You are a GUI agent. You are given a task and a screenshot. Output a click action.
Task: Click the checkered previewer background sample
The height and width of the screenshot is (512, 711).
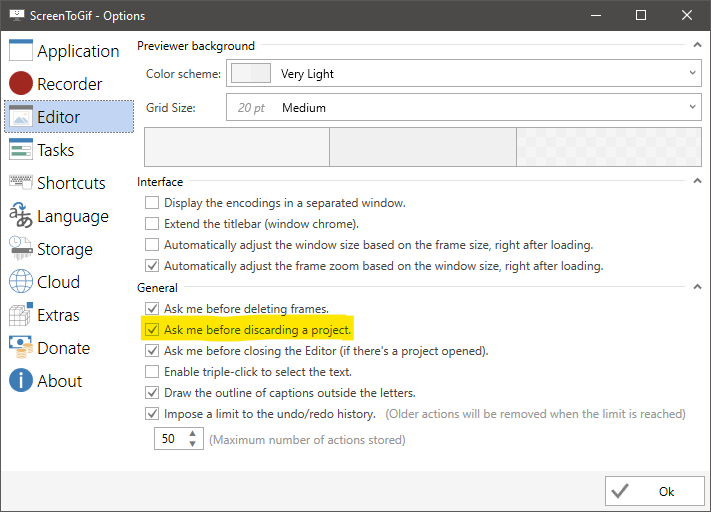609,147
